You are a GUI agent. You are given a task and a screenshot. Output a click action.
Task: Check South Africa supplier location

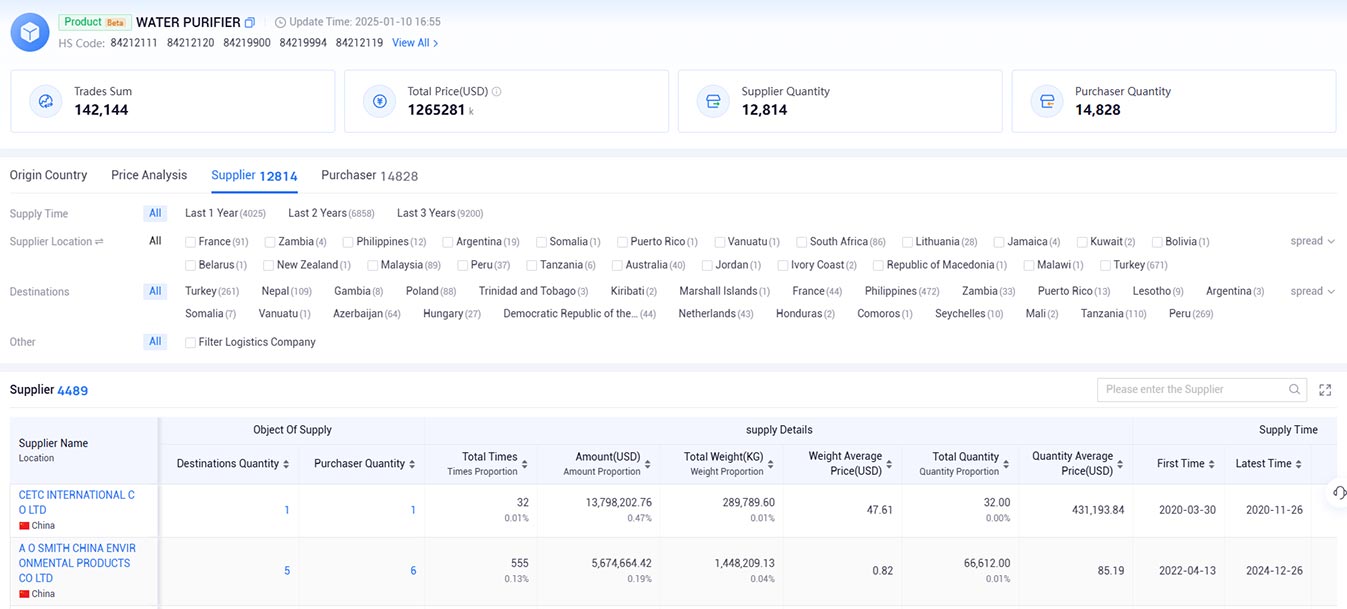(802, 242)
